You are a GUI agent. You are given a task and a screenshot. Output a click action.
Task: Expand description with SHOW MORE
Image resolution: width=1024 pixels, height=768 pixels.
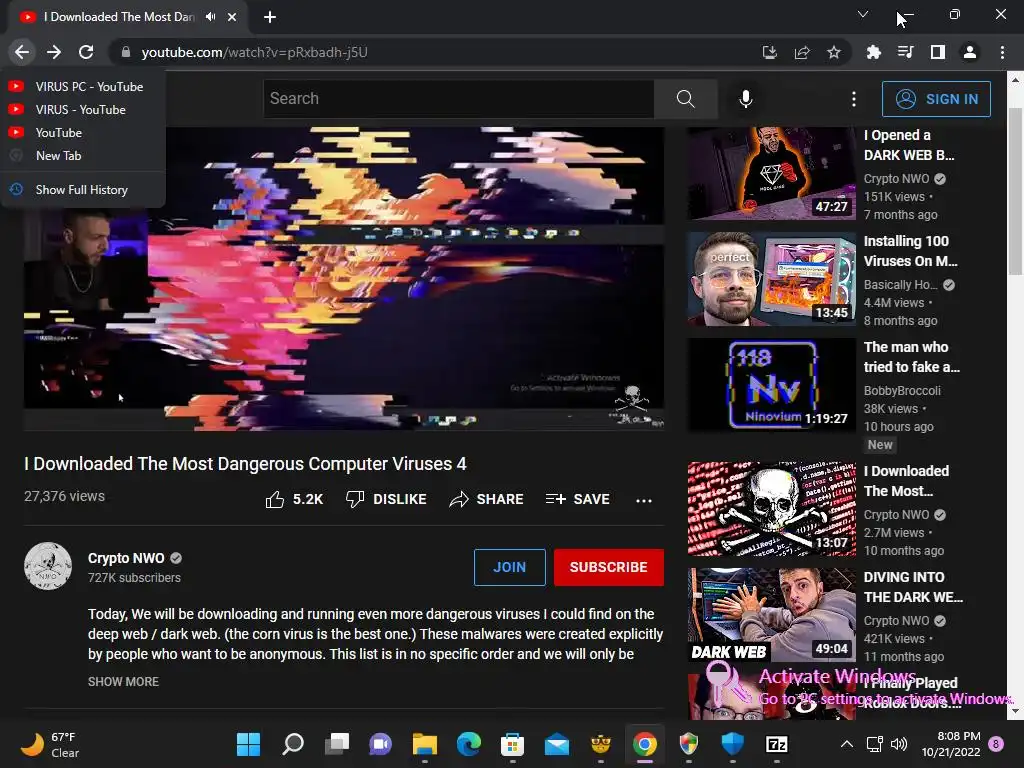pos(123,681)
